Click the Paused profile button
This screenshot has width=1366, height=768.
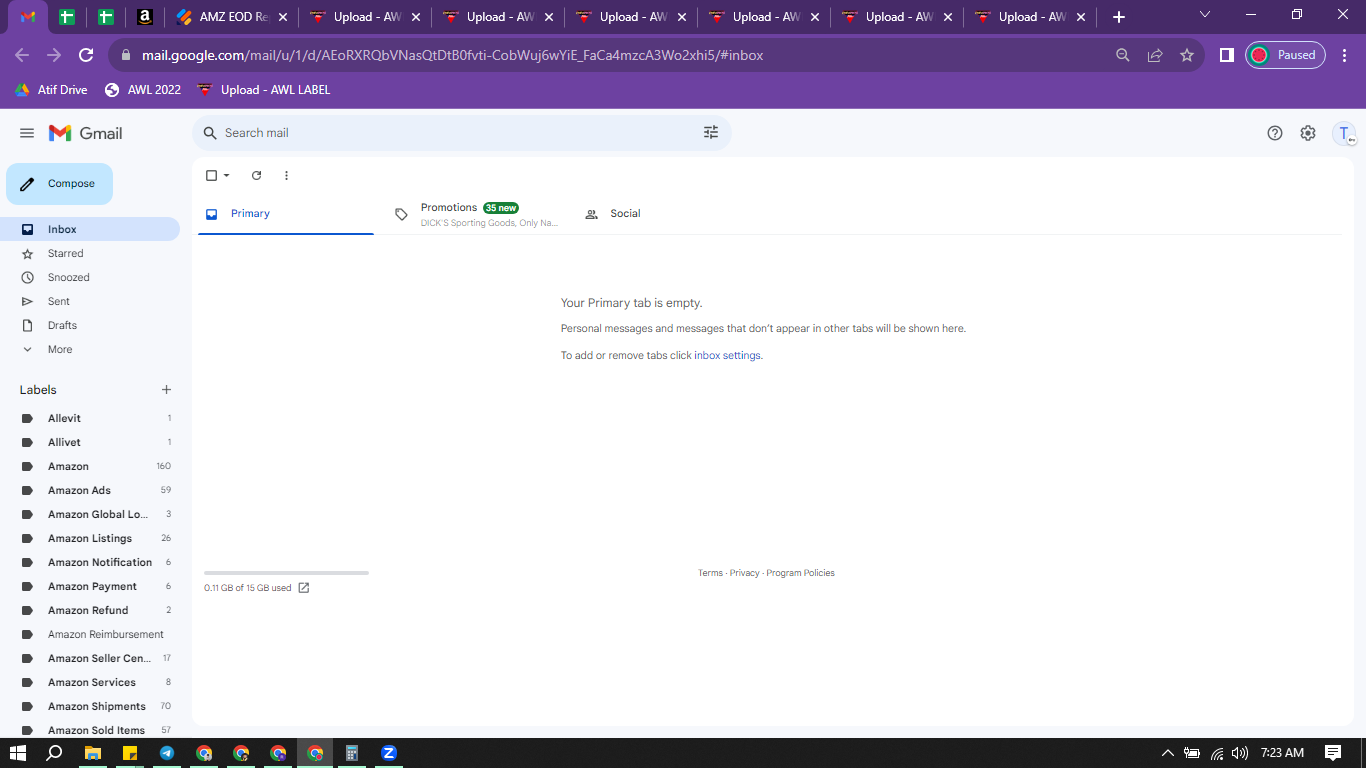[x=1285, y=56]
